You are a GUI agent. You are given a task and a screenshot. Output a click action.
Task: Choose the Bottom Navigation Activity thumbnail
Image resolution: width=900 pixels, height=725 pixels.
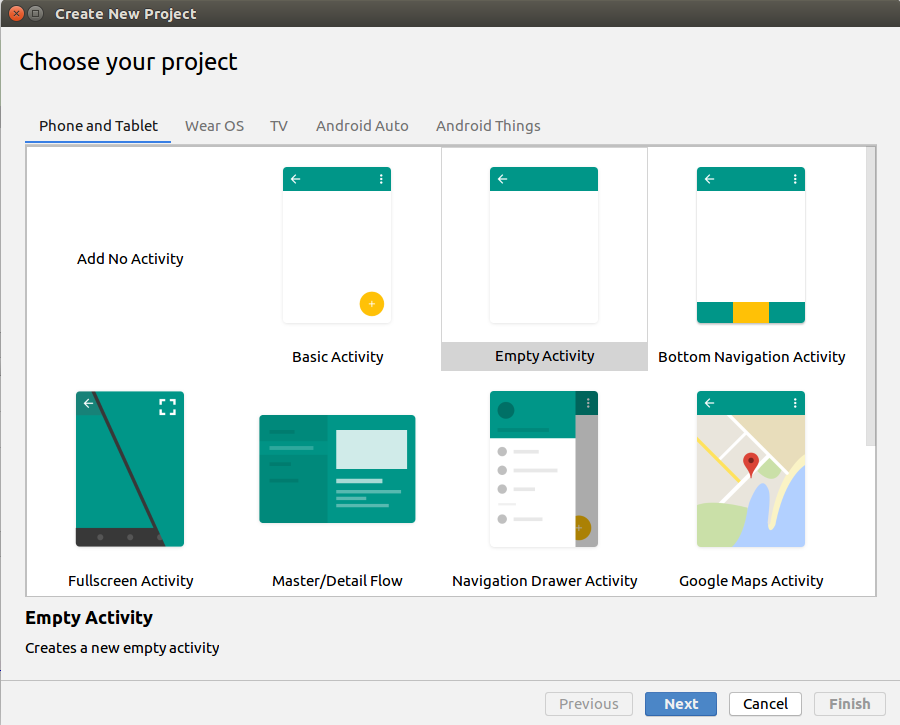point(751,245)
